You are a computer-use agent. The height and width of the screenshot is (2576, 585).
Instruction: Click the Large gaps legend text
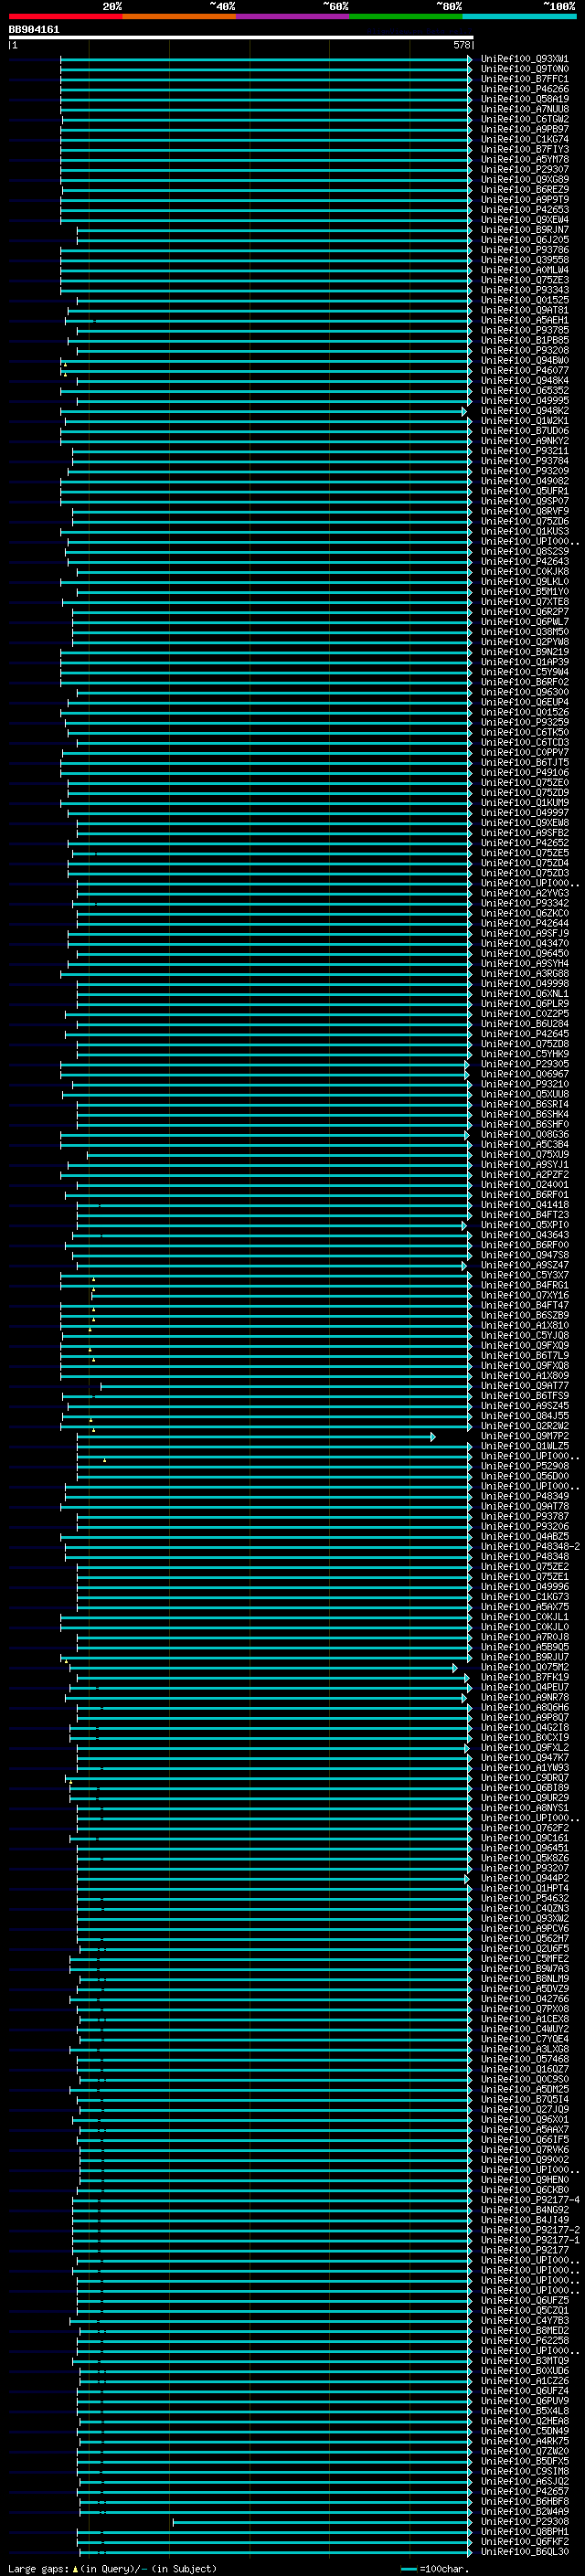(x=112, y=2568)
